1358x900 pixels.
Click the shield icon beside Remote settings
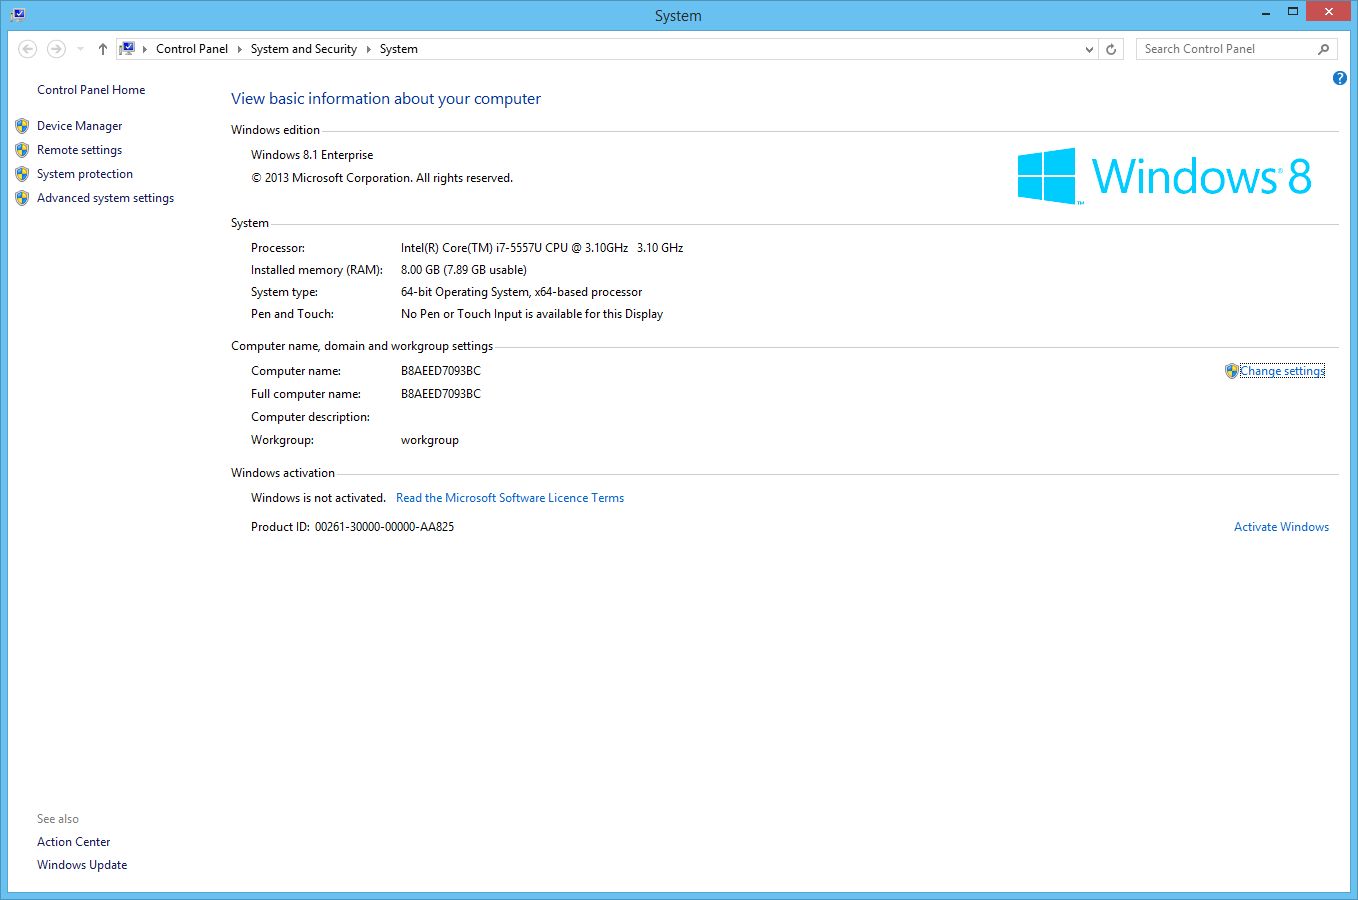tap(22, 150)
